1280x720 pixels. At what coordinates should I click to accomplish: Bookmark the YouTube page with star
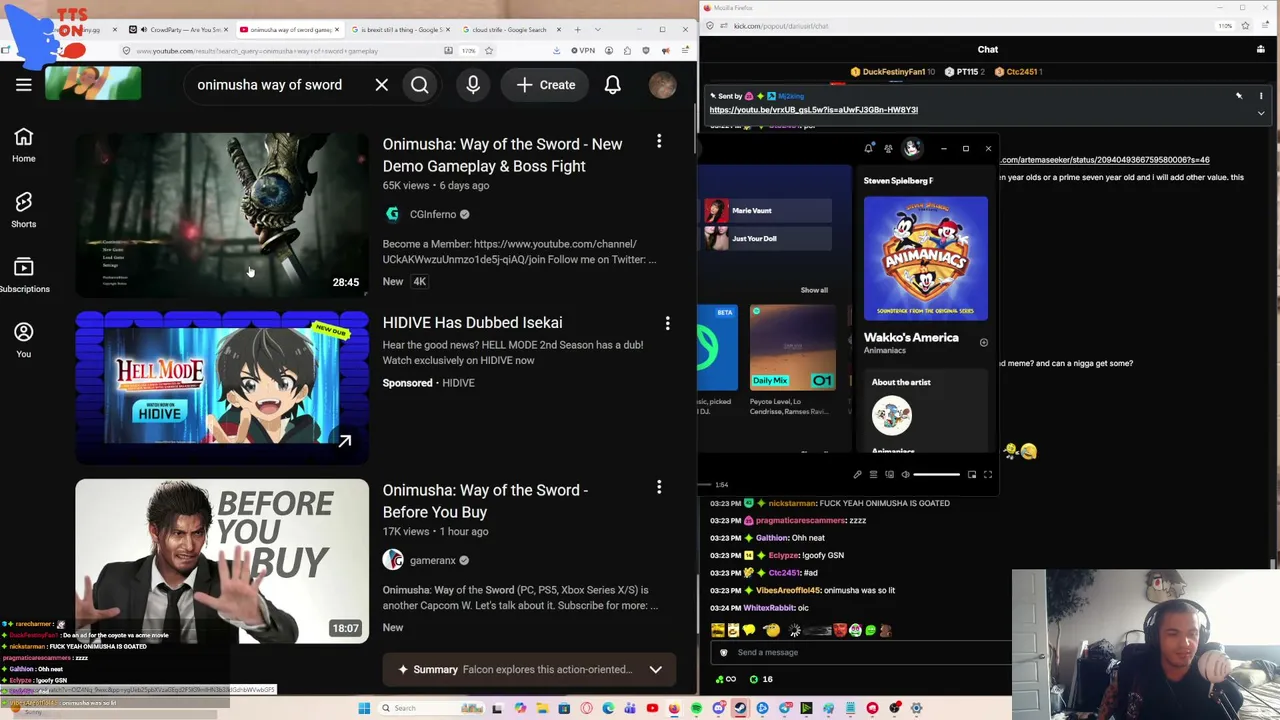tap(489, 51)
